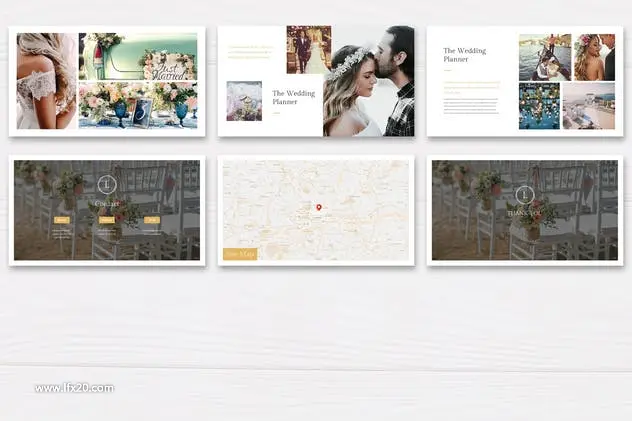Open the small wedding rings photo

click(244, 101)
